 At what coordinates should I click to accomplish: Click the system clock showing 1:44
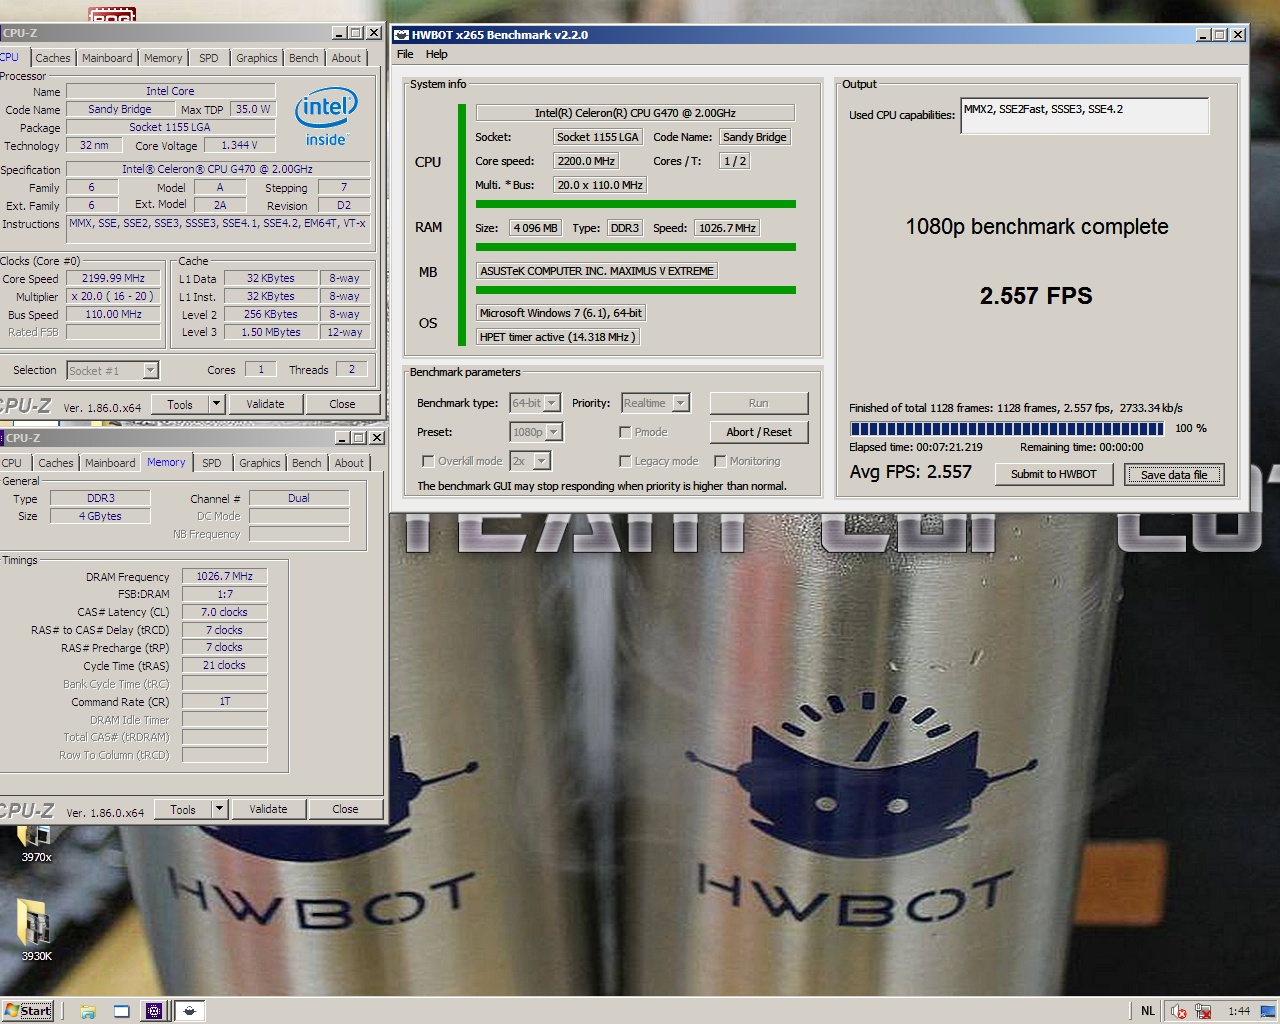click(x=1239, y=1011)
